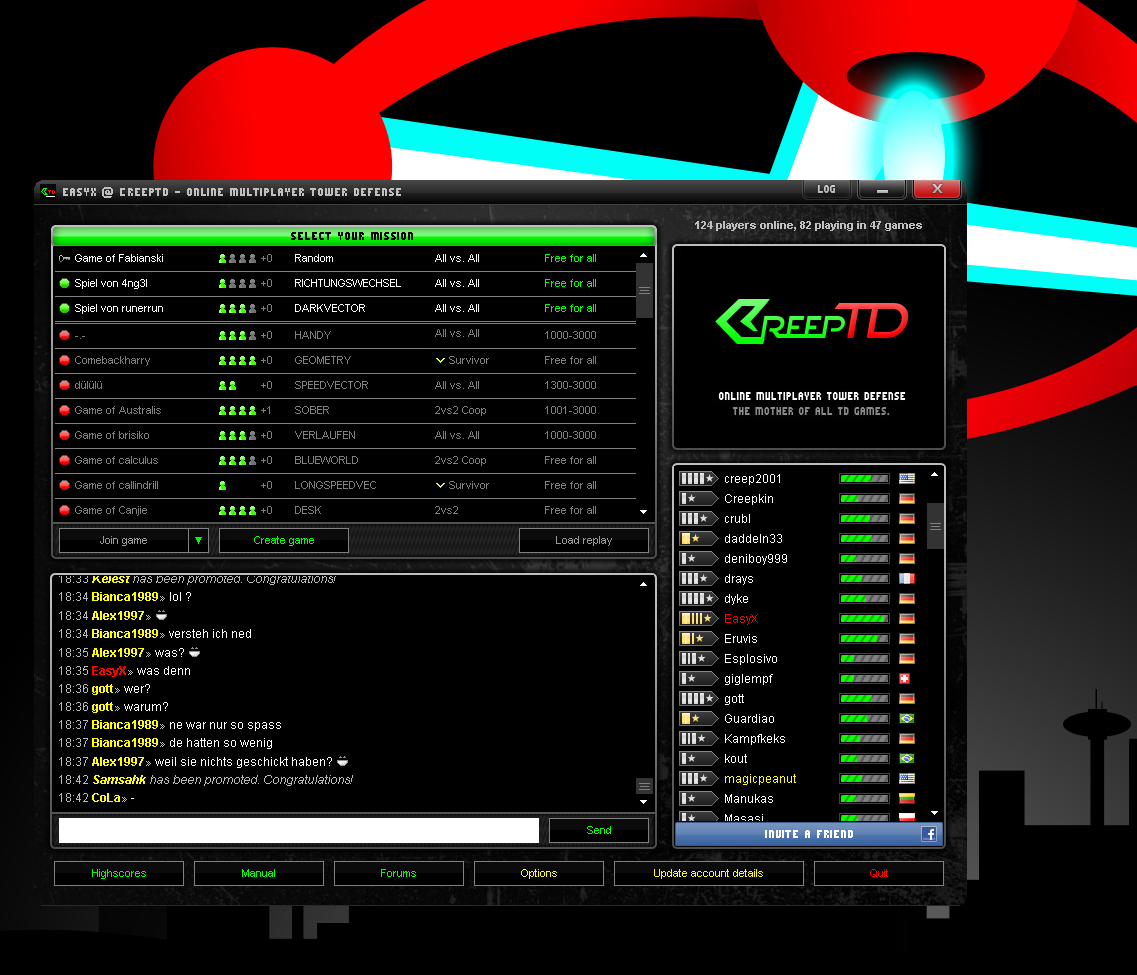This screenshot has width=1137, height=975.
Task: Click the chat scroll-down arrow
Action: (643, 802)
